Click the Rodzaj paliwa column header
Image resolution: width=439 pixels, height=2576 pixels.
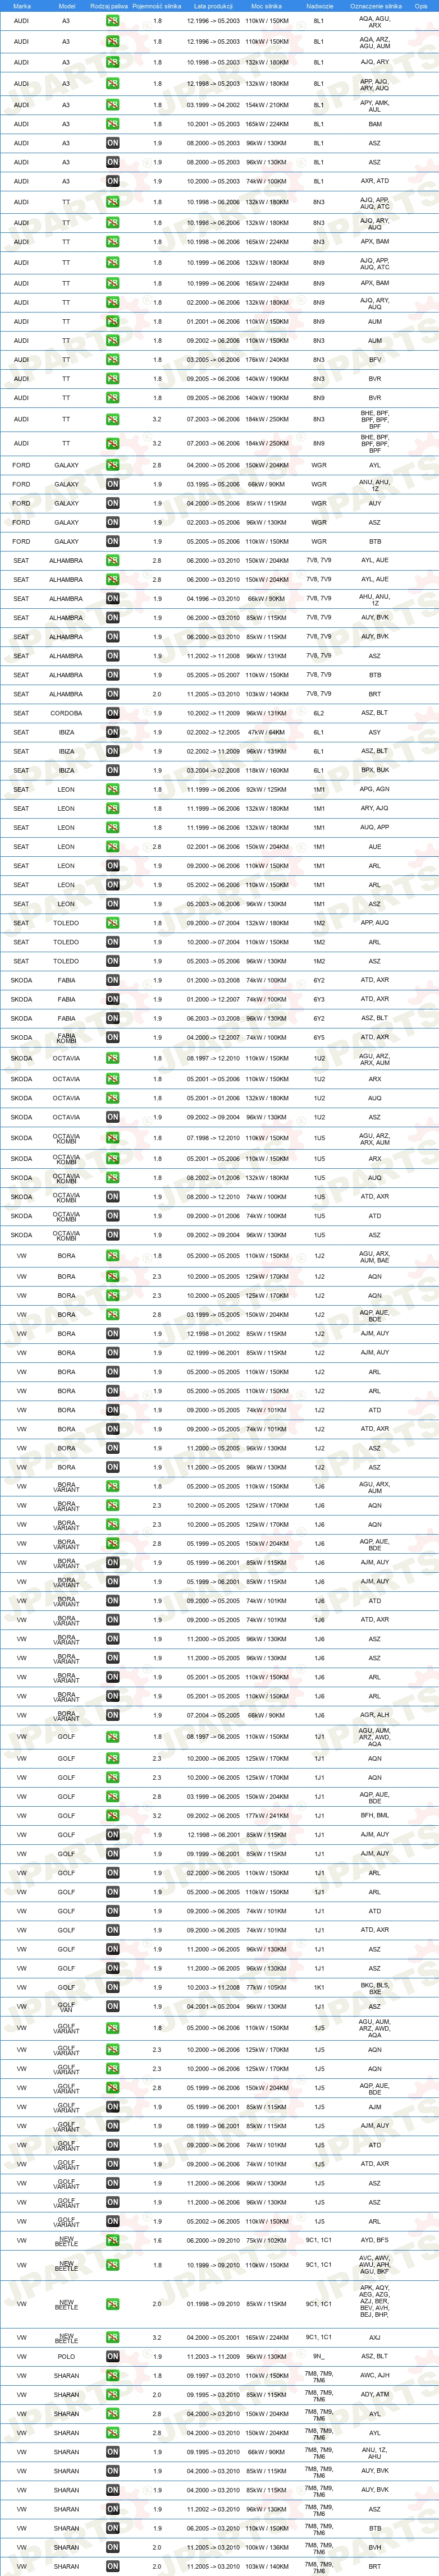(108, 6)
